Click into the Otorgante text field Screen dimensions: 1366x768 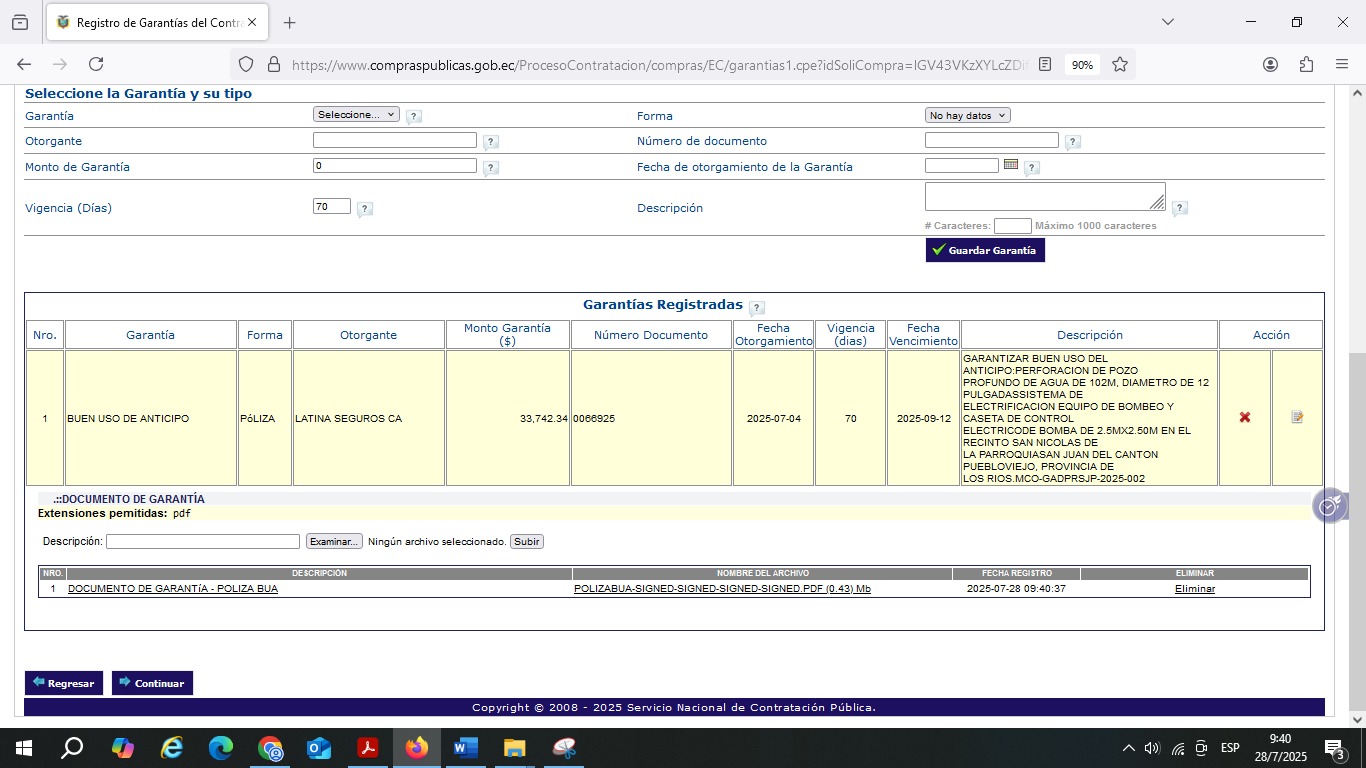395,140
